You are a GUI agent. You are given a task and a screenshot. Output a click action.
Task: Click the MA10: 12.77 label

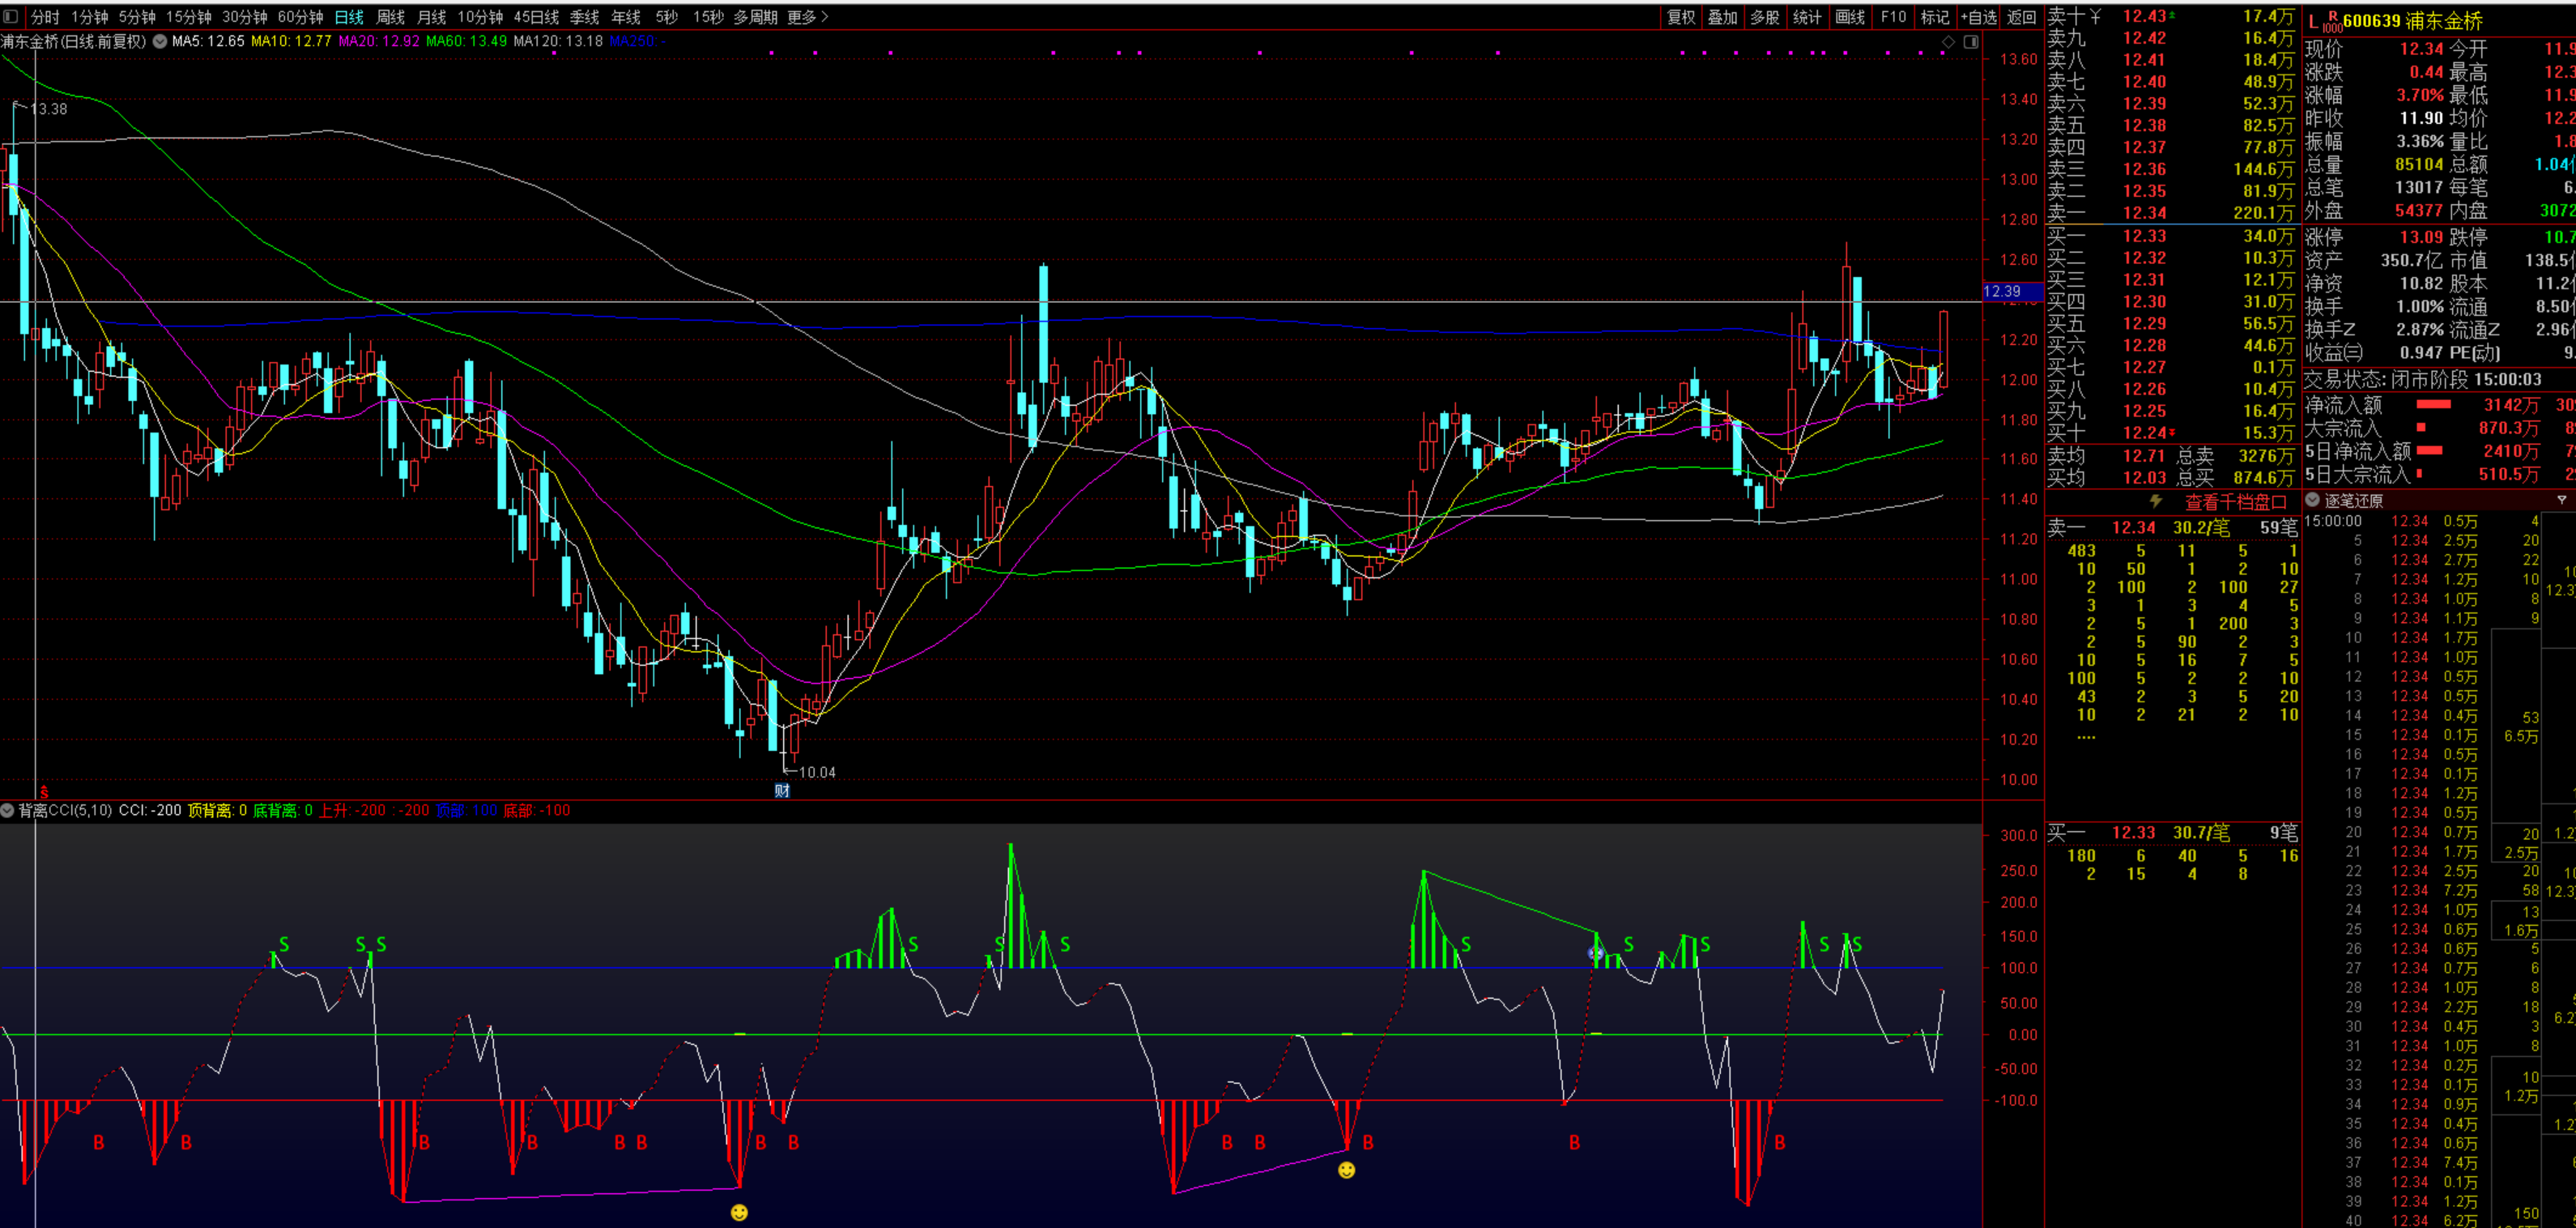(291, 41)
